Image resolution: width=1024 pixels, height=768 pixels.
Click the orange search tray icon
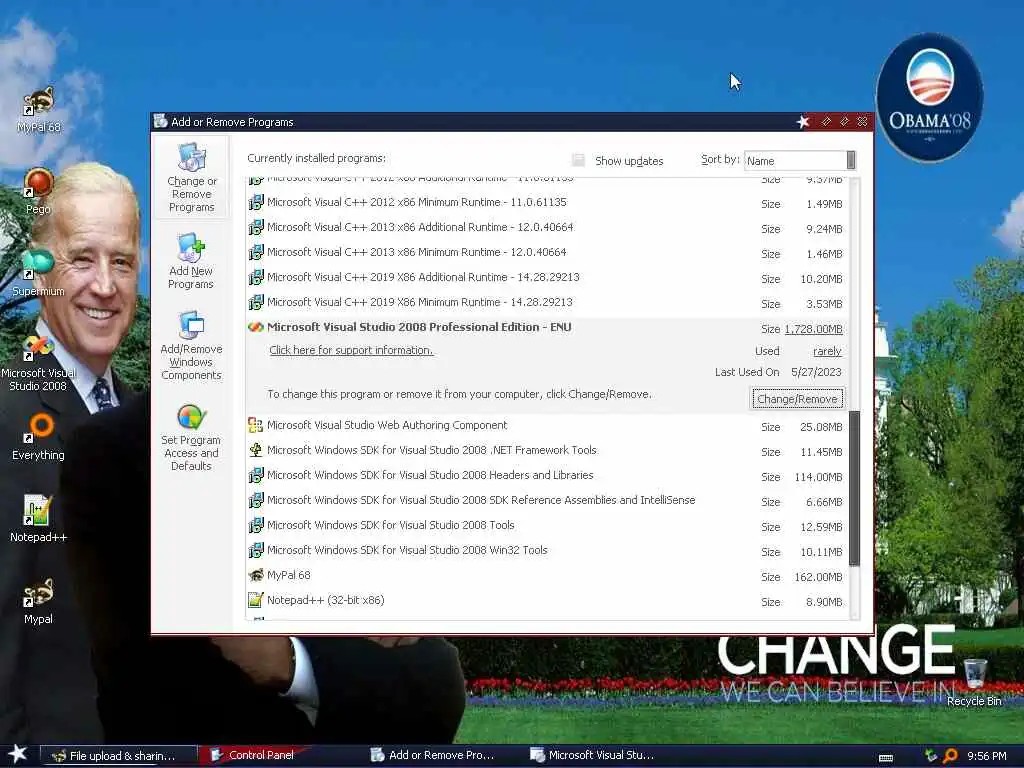click(950, 756)
